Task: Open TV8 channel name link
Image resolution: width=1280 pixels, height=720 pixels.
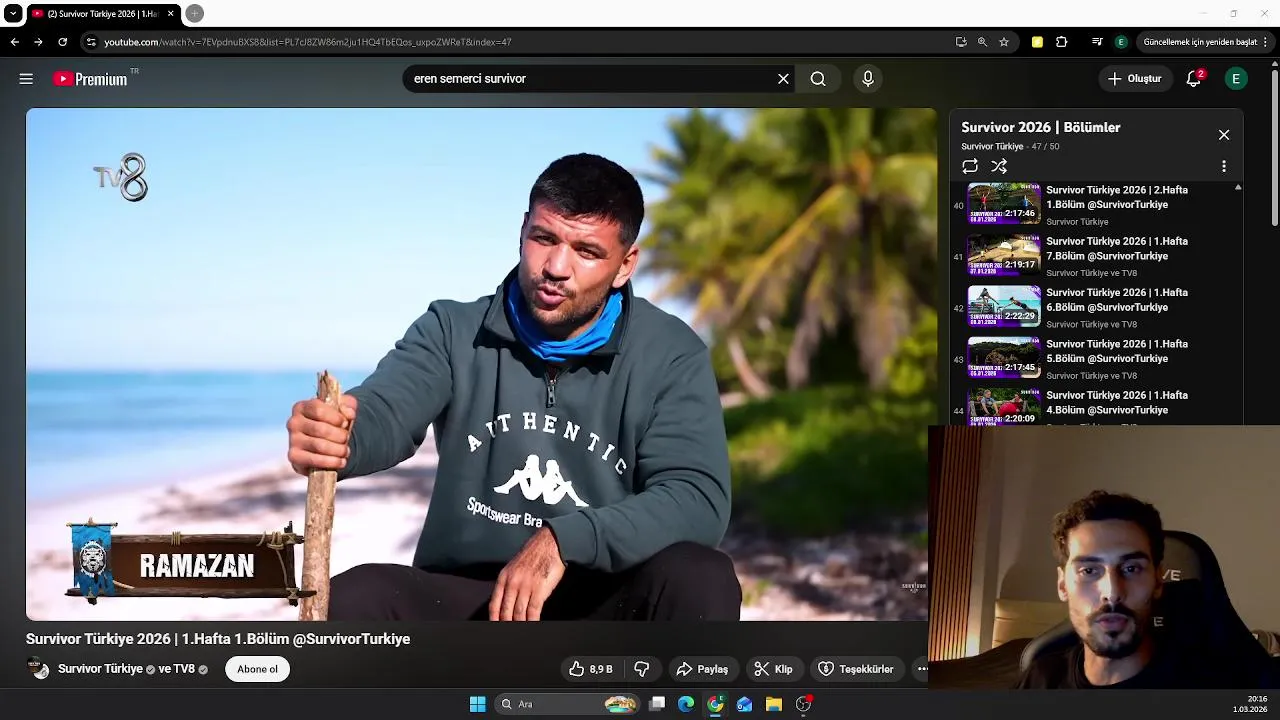Action: pos(184,669)
